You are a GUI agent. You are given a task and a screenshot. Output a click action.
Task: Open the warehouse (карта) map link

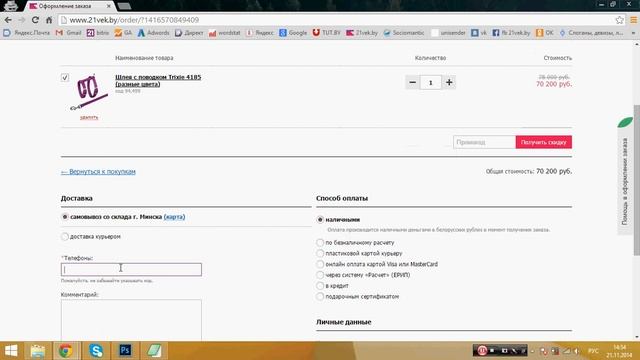click(x=174, y=217)
